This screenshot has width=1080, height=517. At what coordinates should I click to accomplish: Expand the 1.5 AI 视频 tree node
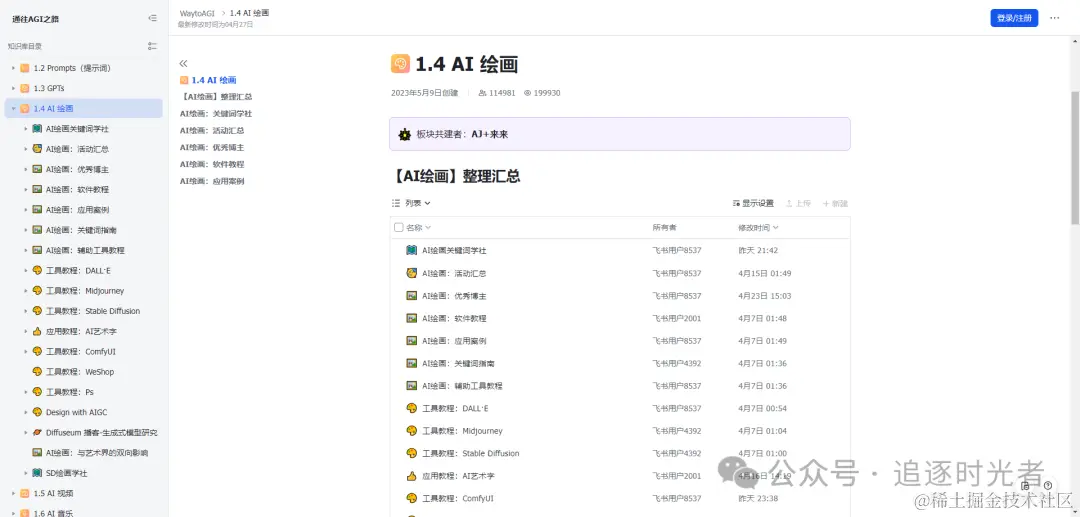13,493
